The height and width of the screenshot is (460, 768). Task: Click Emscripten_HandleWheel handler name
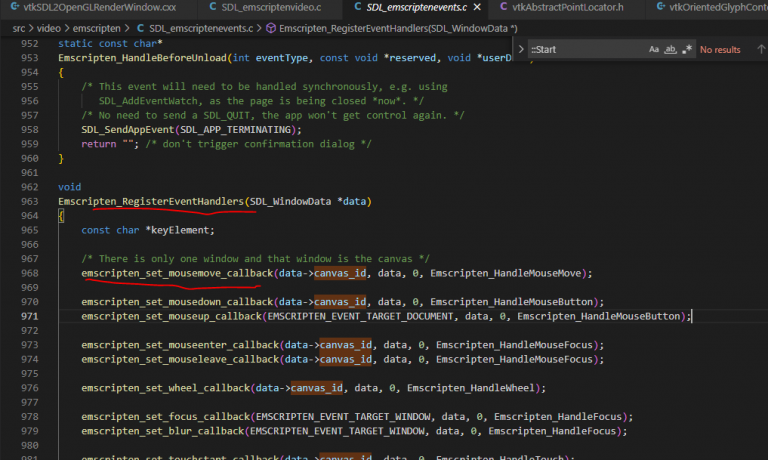coord(470,388)
